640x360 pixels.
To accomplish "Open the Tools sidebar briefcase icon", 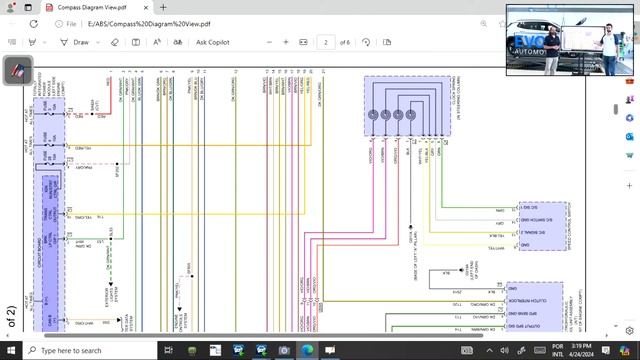I will click(x=629, y=81).
